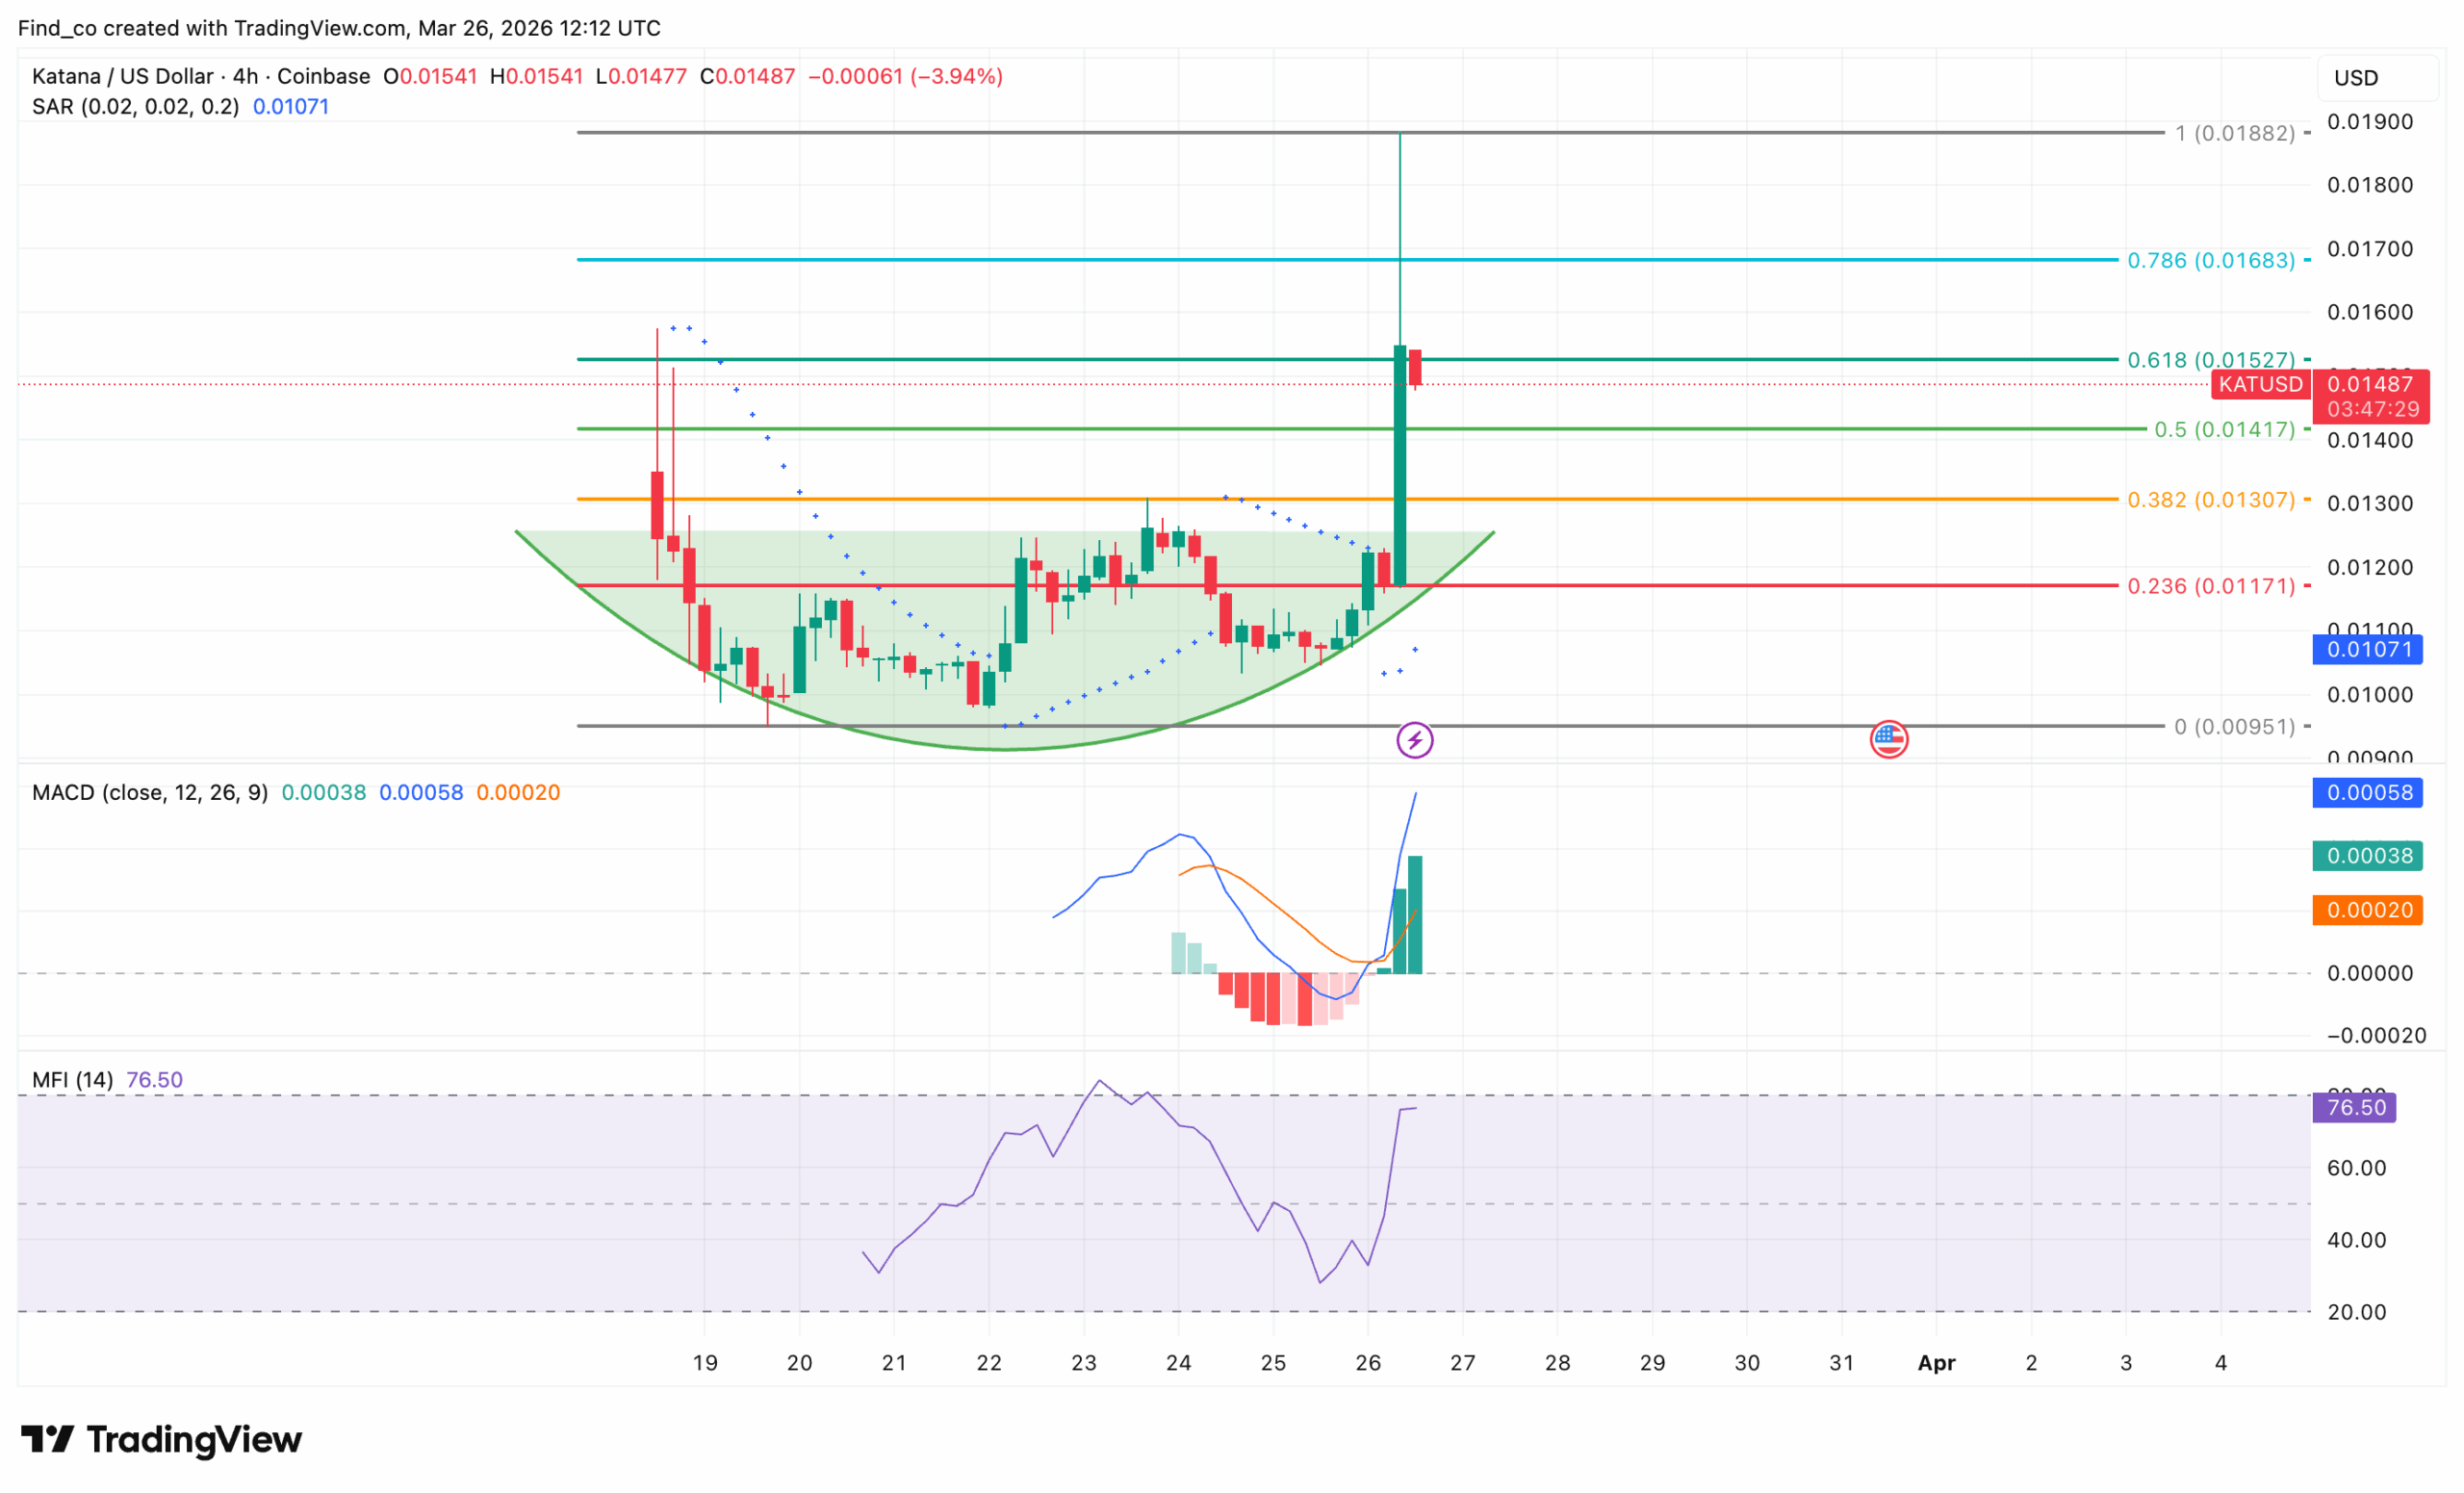Click the KATUSD price label tag
2464x1493 pixels.
click(2260, 384)
